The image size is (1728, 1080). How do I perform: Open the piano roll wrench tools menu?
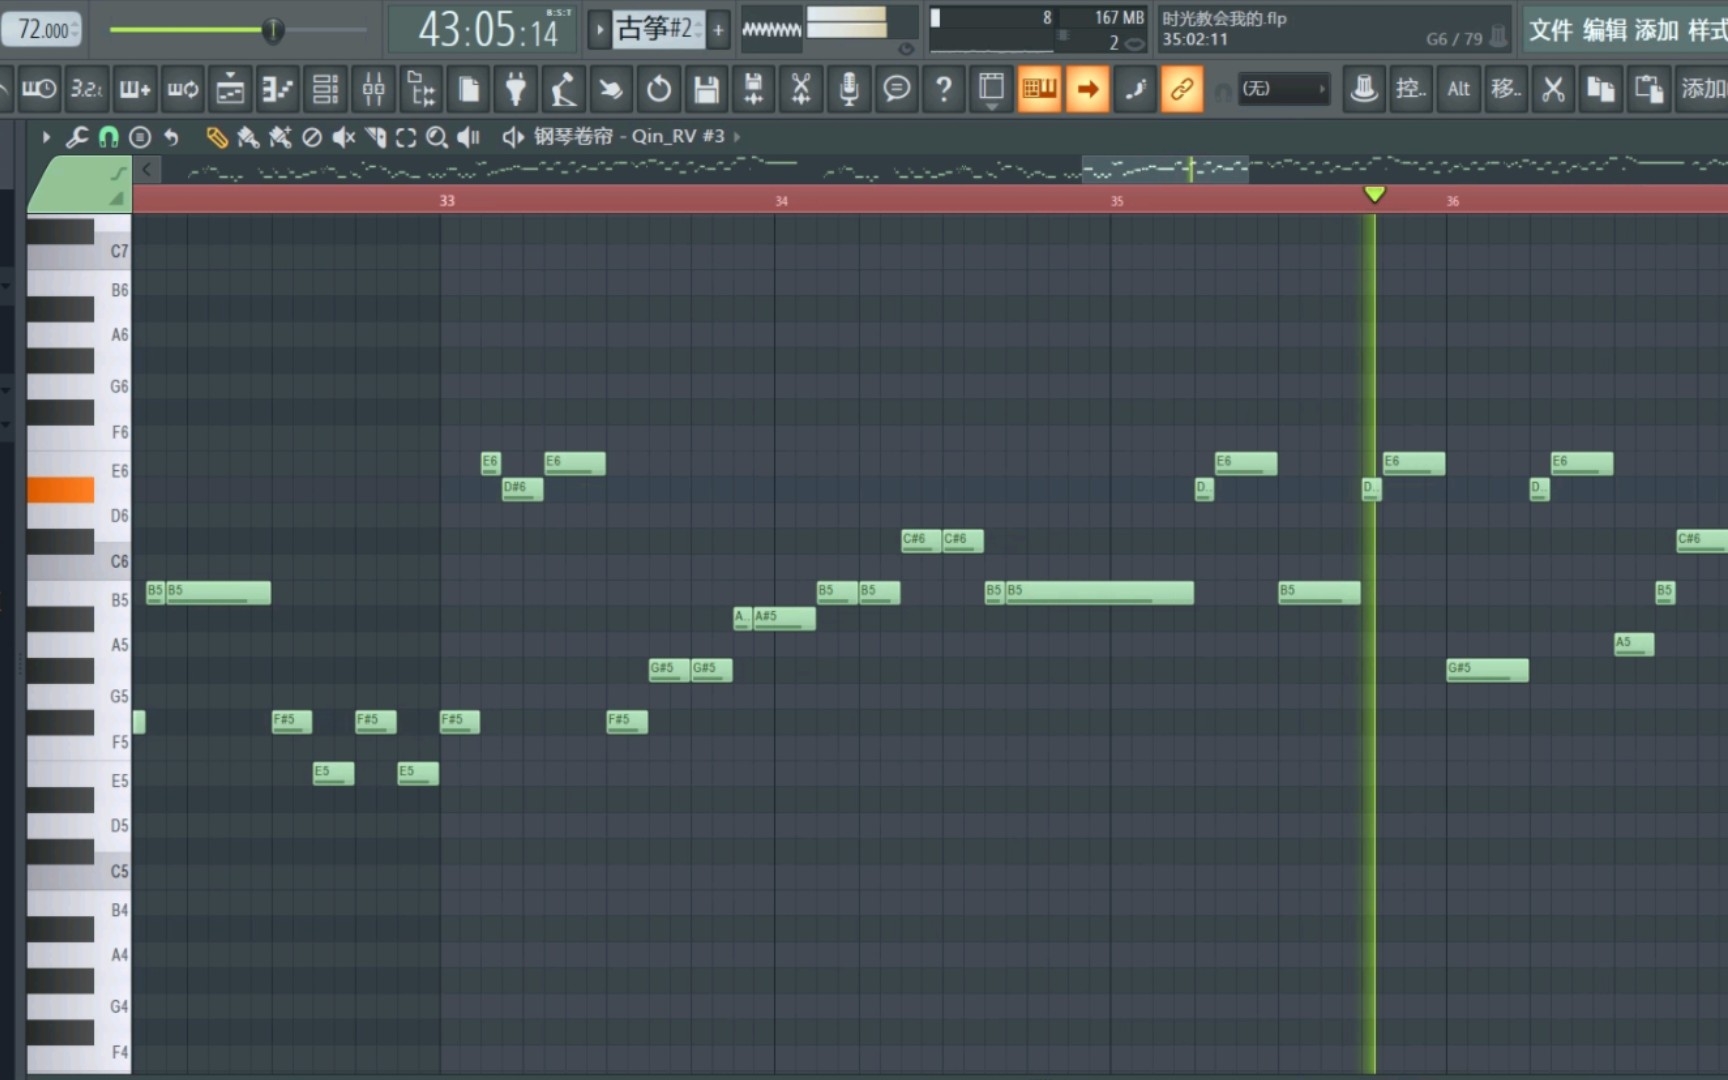click(77, 137)
